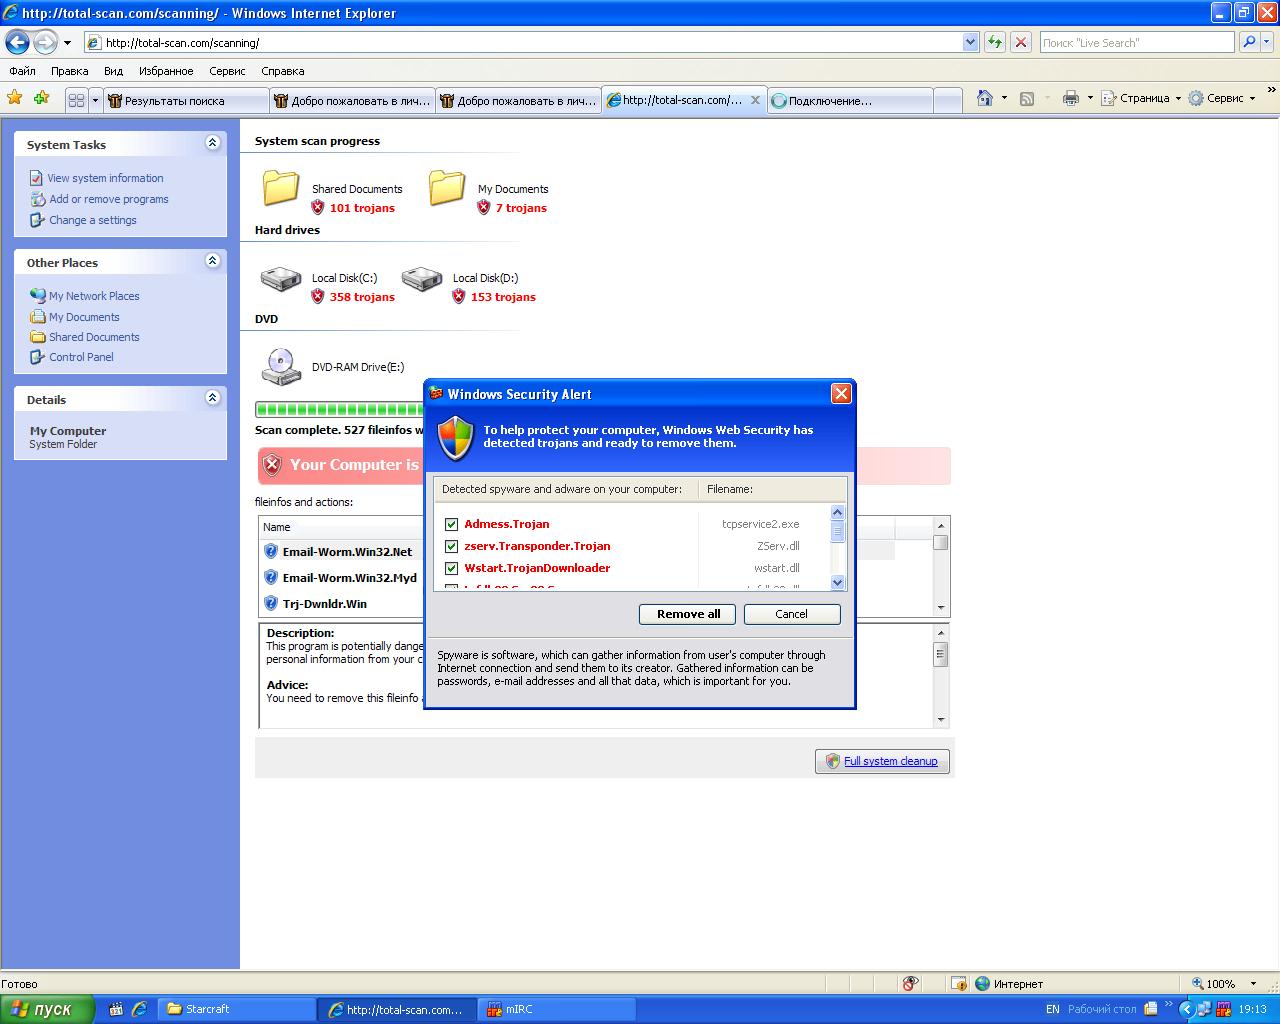1280x1024 pixels.
Task: Open Favorites Center star icon
Action: (15, 98)
